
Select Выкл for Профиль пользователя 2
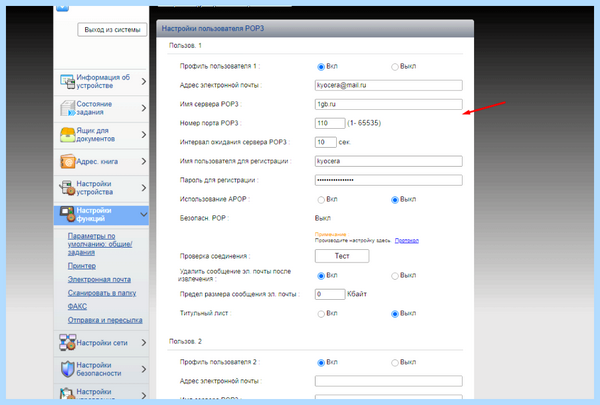tap(395, 363)
